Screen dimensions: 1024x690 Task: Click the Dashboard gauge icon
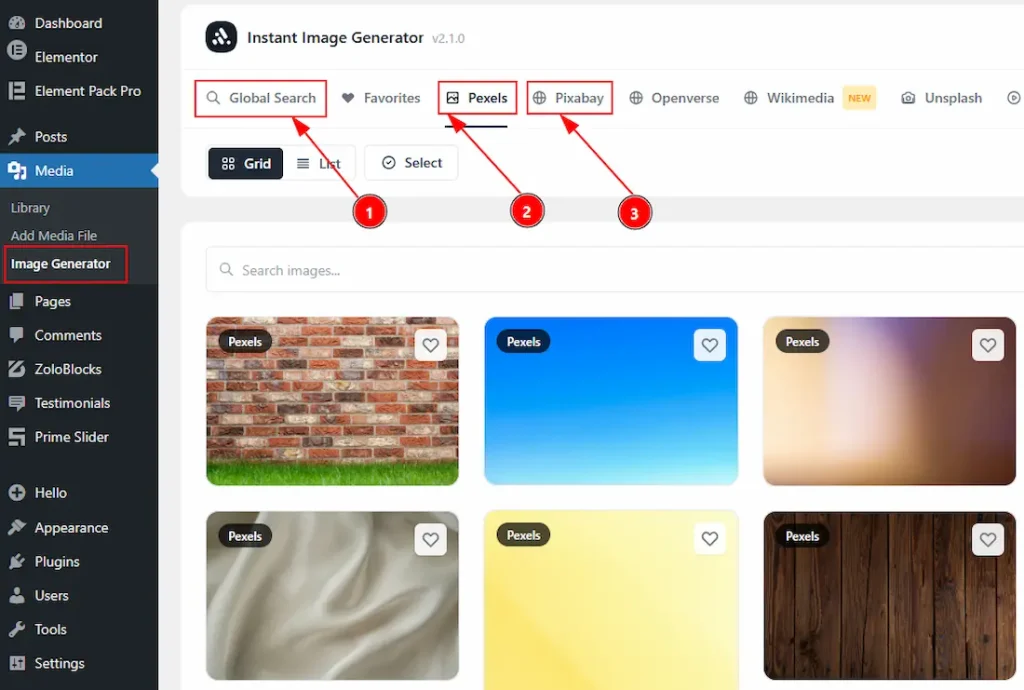point(17,23)
